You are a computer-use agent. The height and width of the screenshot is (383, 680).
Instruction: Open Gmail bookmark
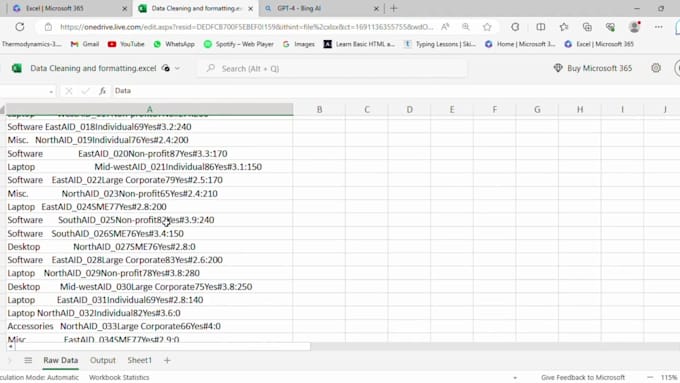[85, 44]
